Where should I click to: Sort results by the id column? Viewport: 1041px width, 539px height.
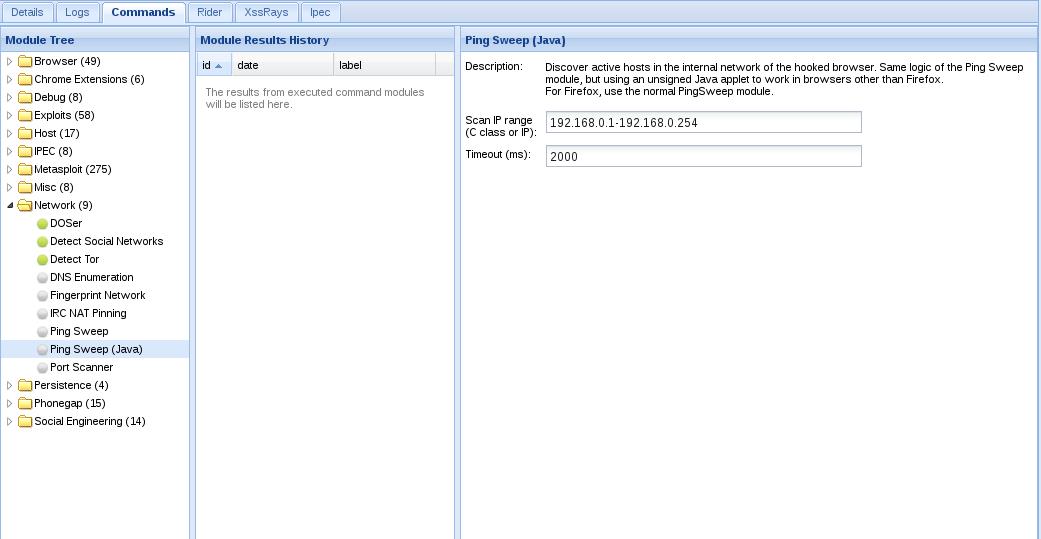pyautogui.click(x=214, y=65)
